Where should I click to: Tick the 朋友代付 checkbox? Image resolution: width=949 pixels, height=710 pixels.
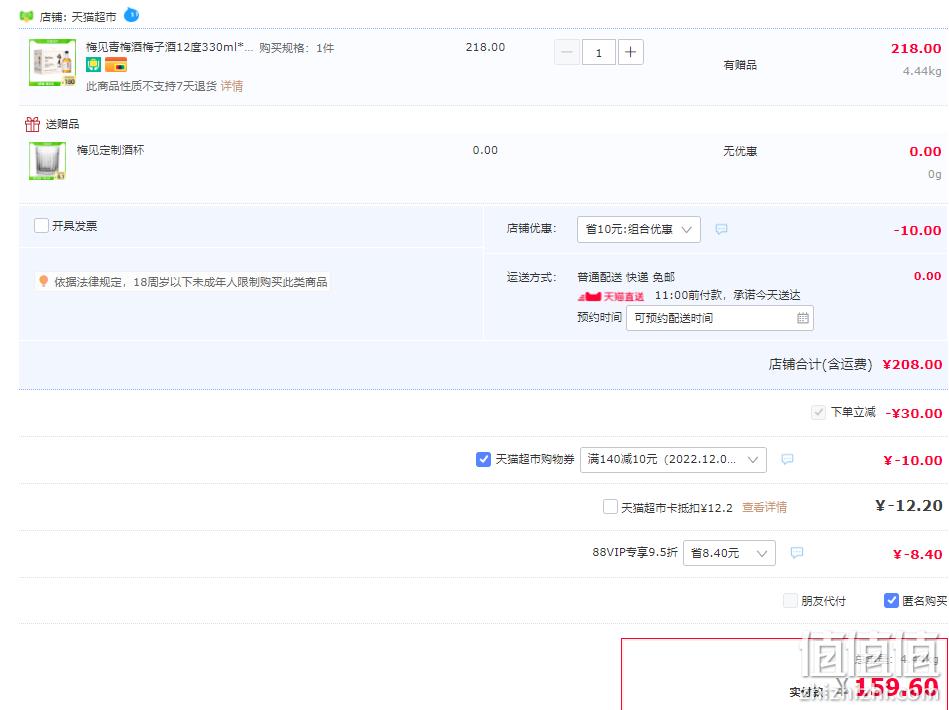790,600
